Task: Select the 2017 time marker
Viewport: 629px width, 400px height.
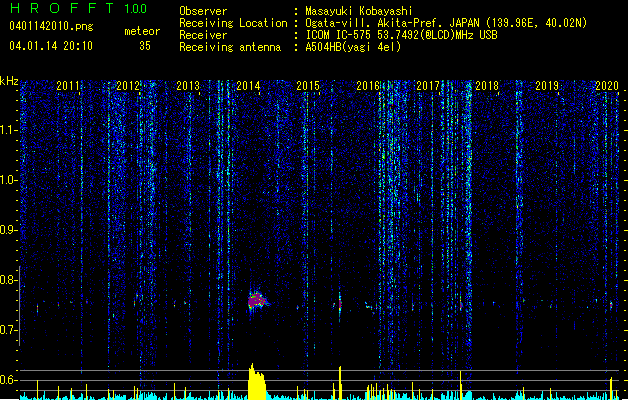Action: (428, 86)
